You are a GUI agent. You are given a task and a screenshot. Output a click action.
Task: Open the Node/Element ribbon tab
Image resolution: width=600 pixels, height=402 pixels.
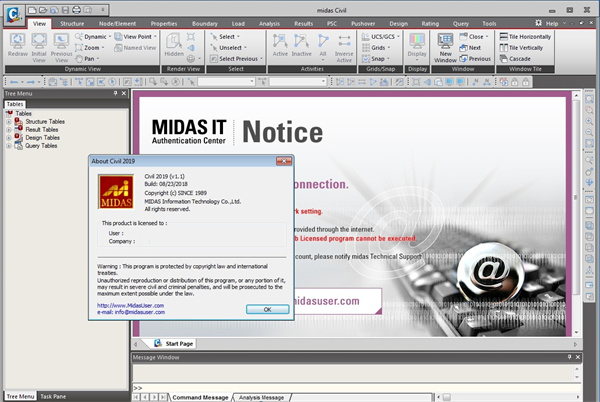click(x=117, y=24)
